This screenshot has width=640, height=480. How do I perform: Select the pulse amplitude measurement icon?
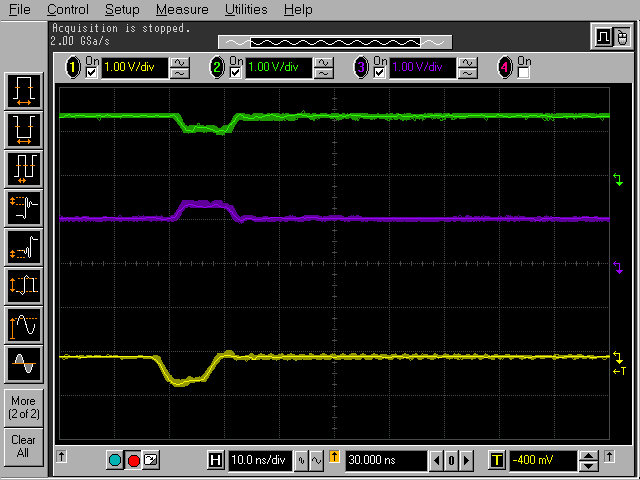[x=23, y=287]
